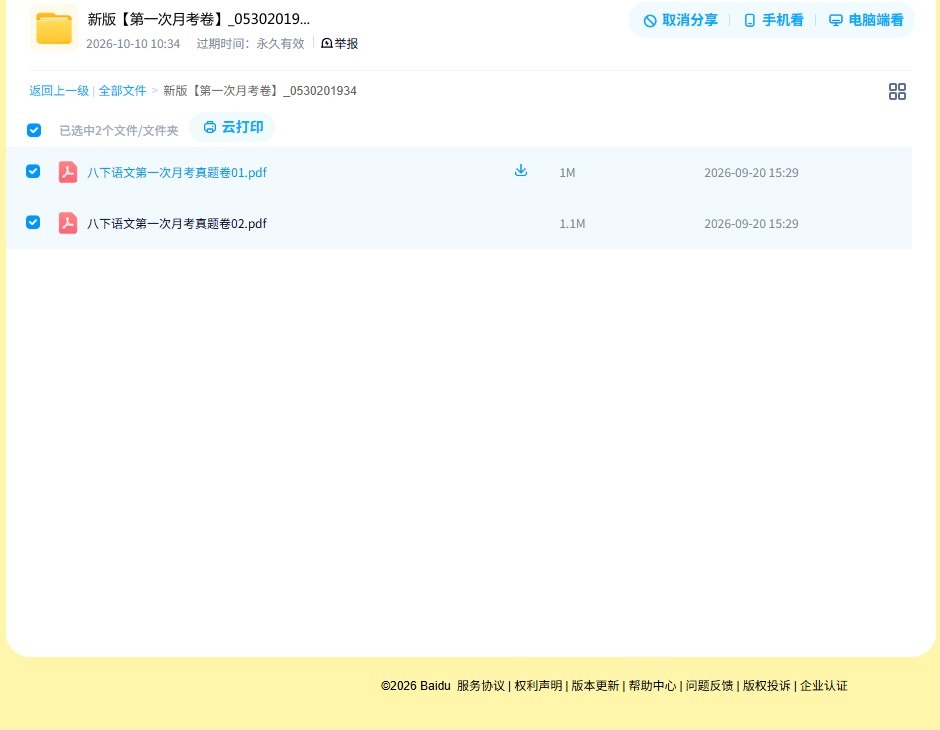Viewport: 940px width, 730px height.
Task: Open 权利声明 footer link
Action: click(x=538, y=686)
